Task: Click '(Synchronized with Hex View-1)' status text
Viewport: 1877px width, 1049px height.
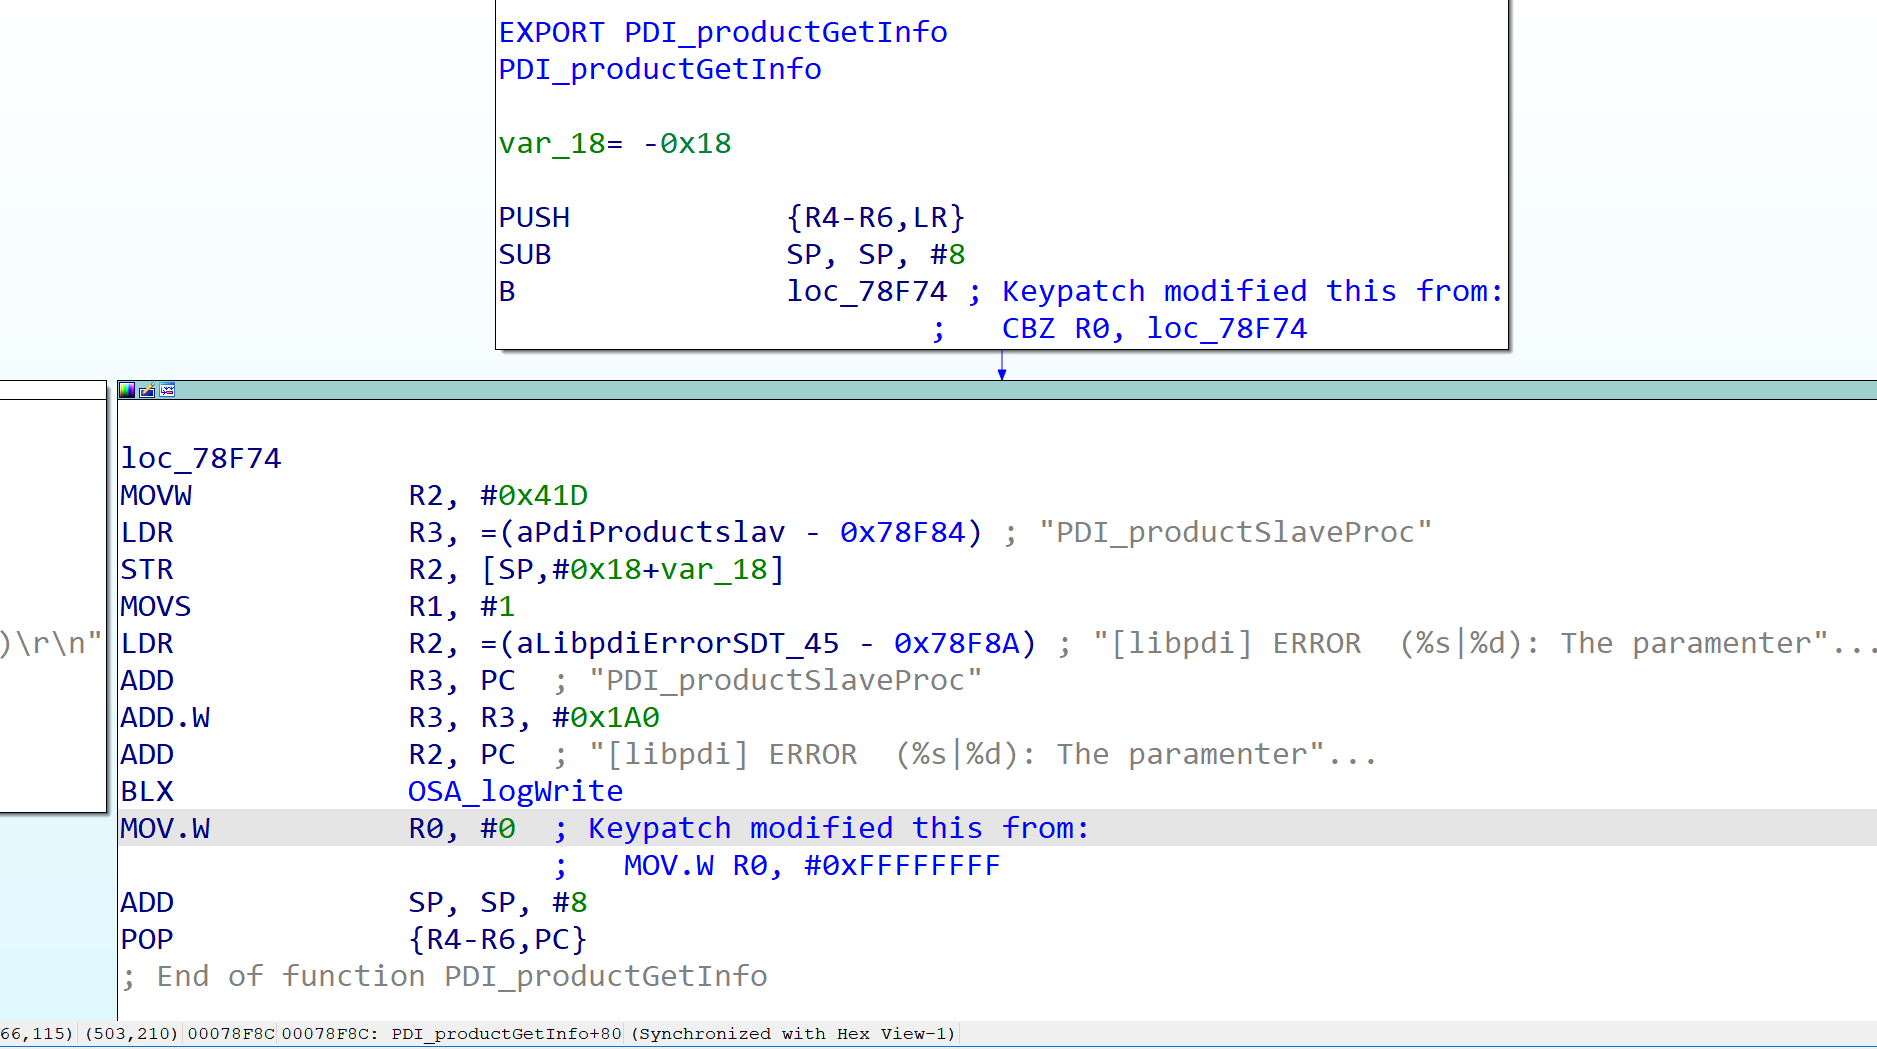Action: pyautogui.click(x=794, y=1033)
